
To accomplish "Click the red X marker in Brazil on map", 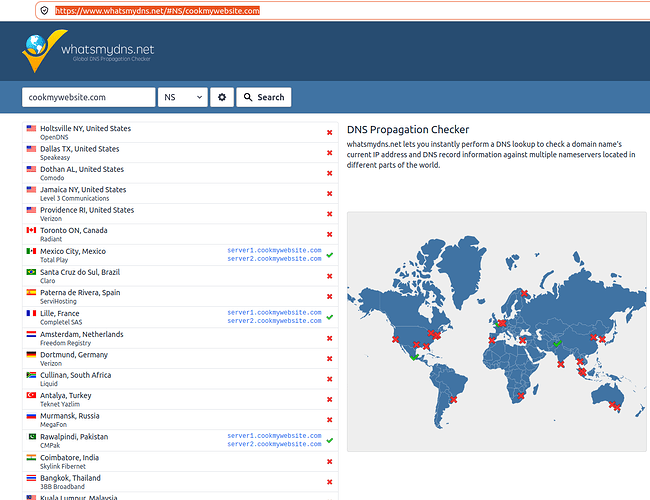I will (454, 399).
